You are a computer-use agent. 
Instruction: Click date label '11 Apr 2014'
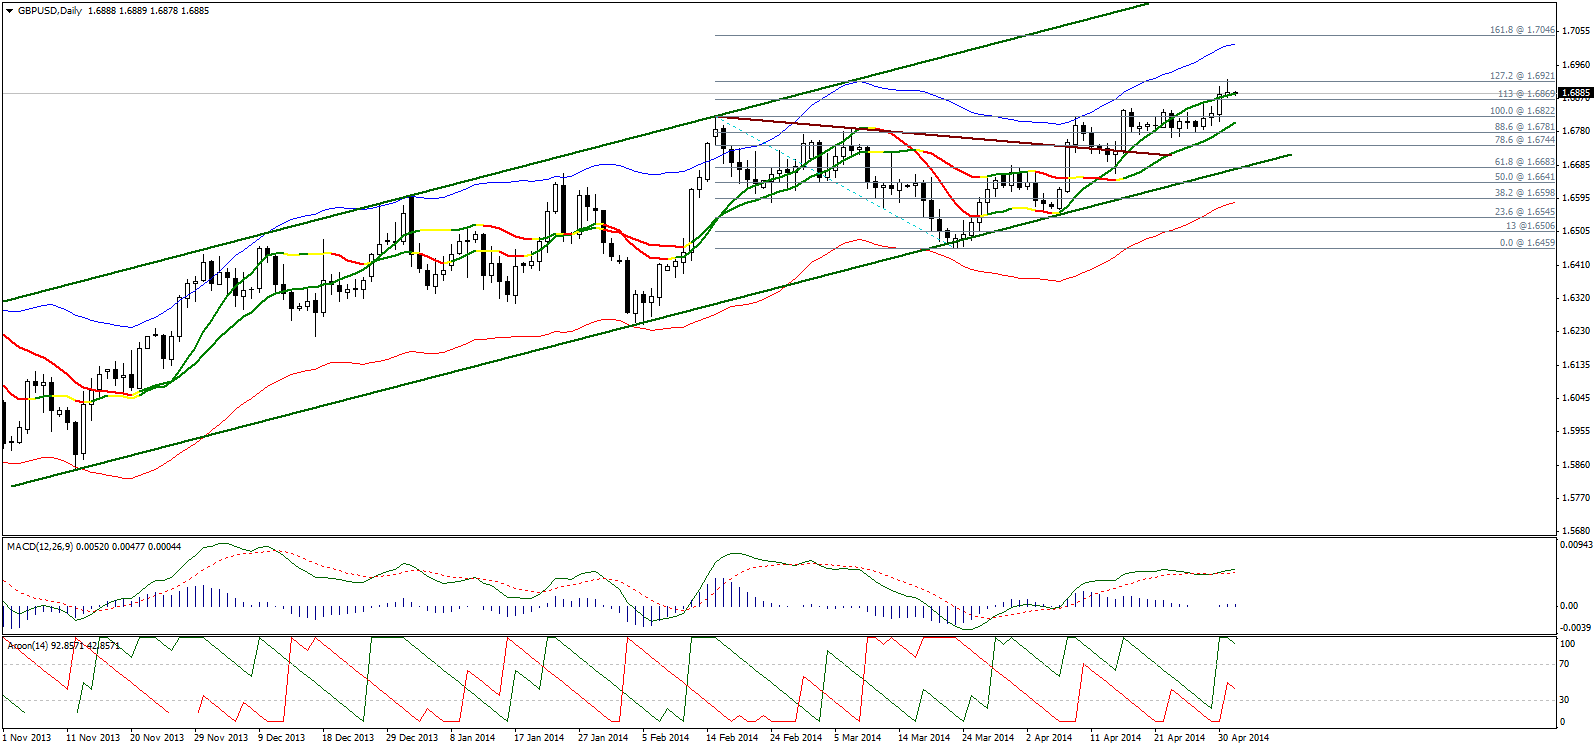(x=1116, y=738)
